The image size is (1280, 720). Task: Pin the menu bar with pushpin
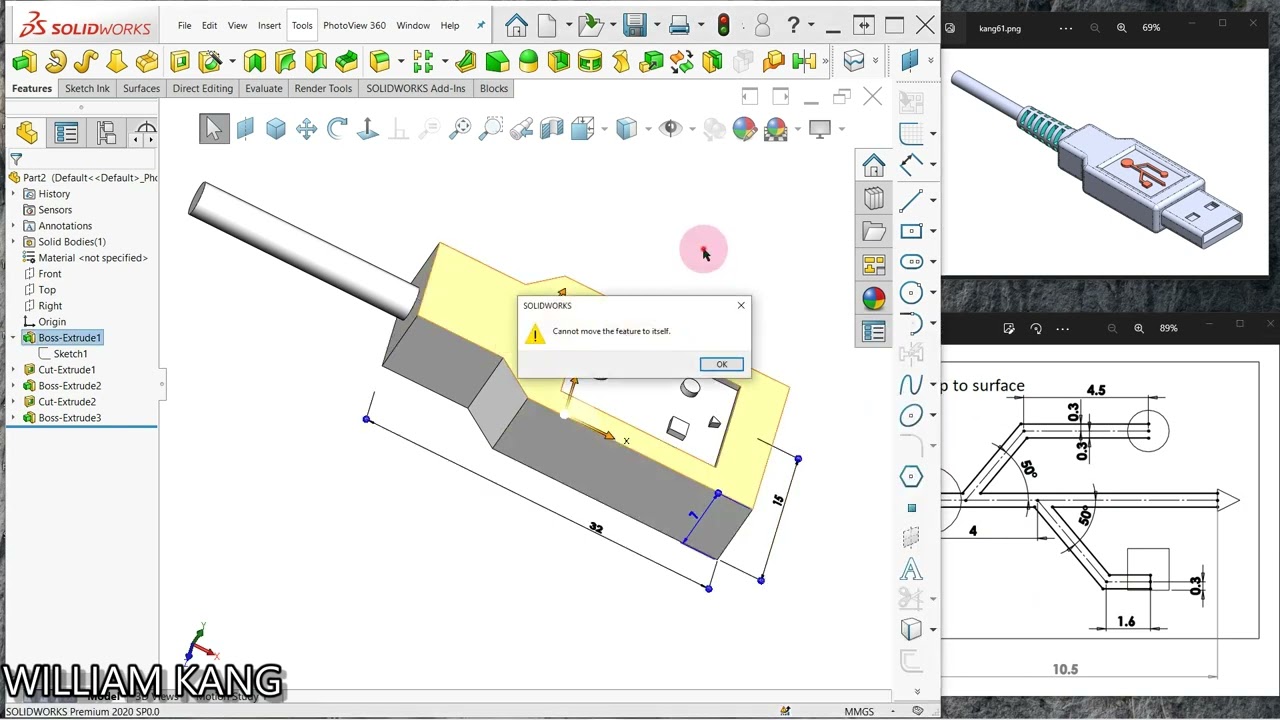pos(481,25)
